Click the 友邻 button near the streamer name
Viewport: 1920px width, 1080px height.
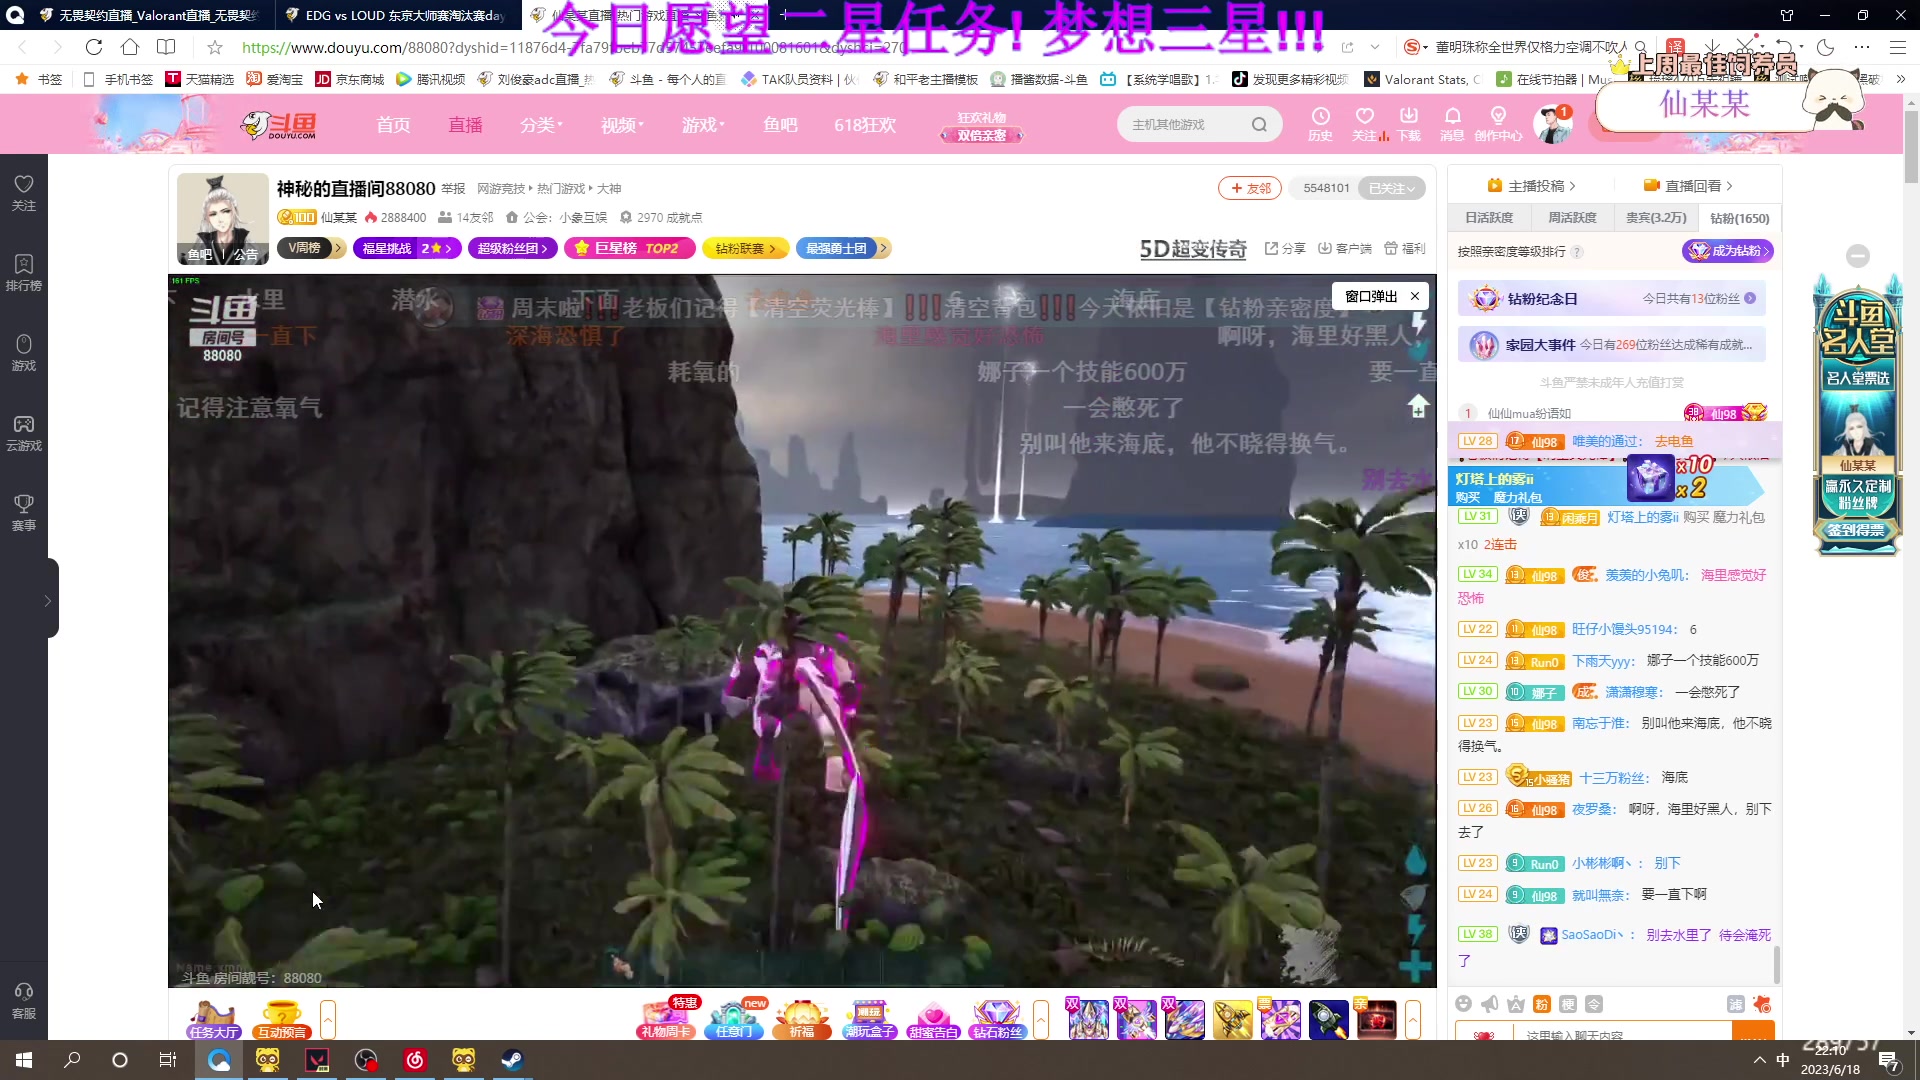pyautogui.click(x=1249, y=188)
